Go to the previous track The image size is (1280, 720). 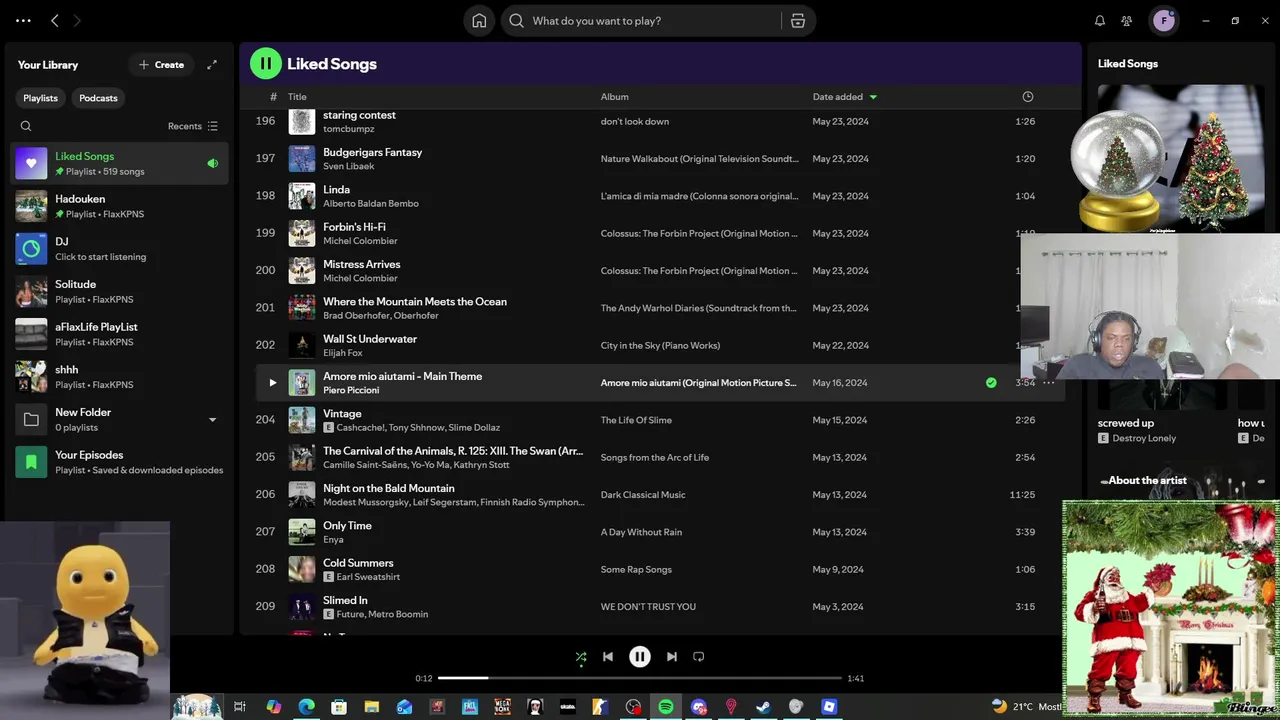tap(608, 657)
